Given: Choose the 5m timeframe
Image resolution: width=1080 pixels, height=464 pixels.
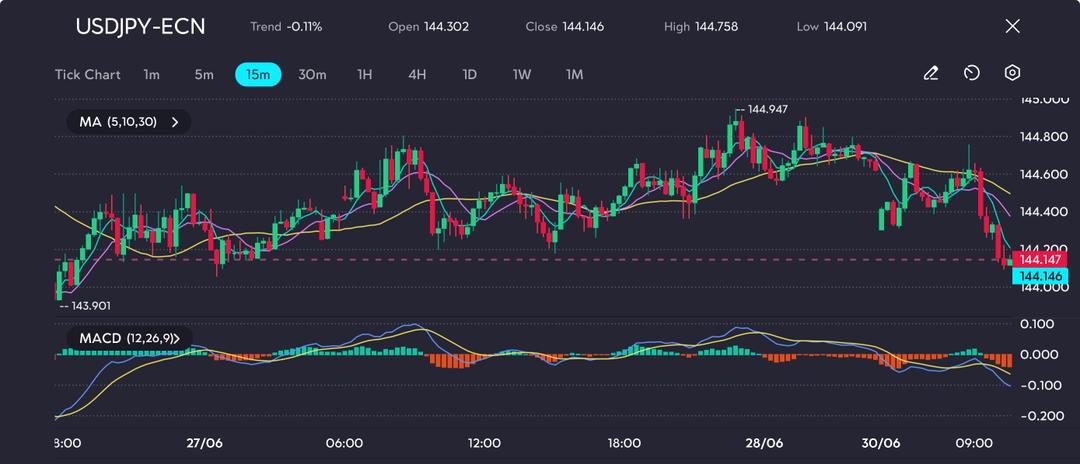Looking at the screenshot, I should point(204,75).
